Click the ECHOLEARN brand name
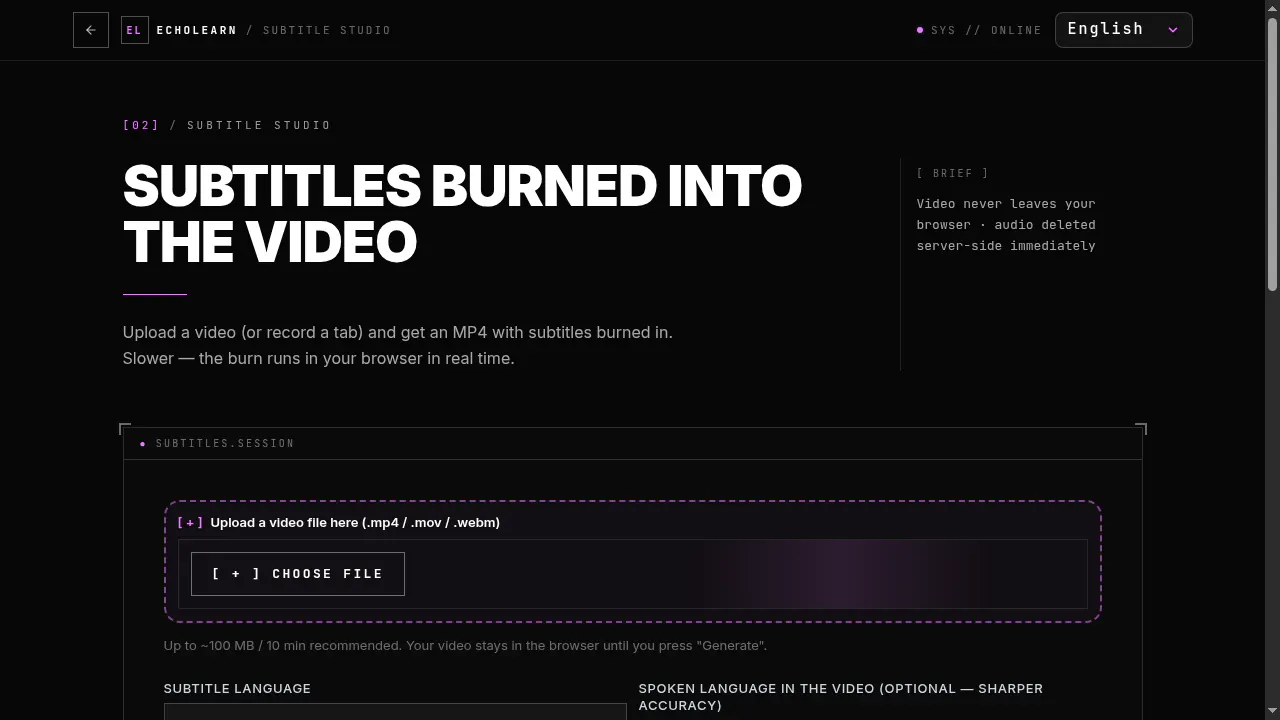This screenshot has height=720, width=1280. pos(197,30)
